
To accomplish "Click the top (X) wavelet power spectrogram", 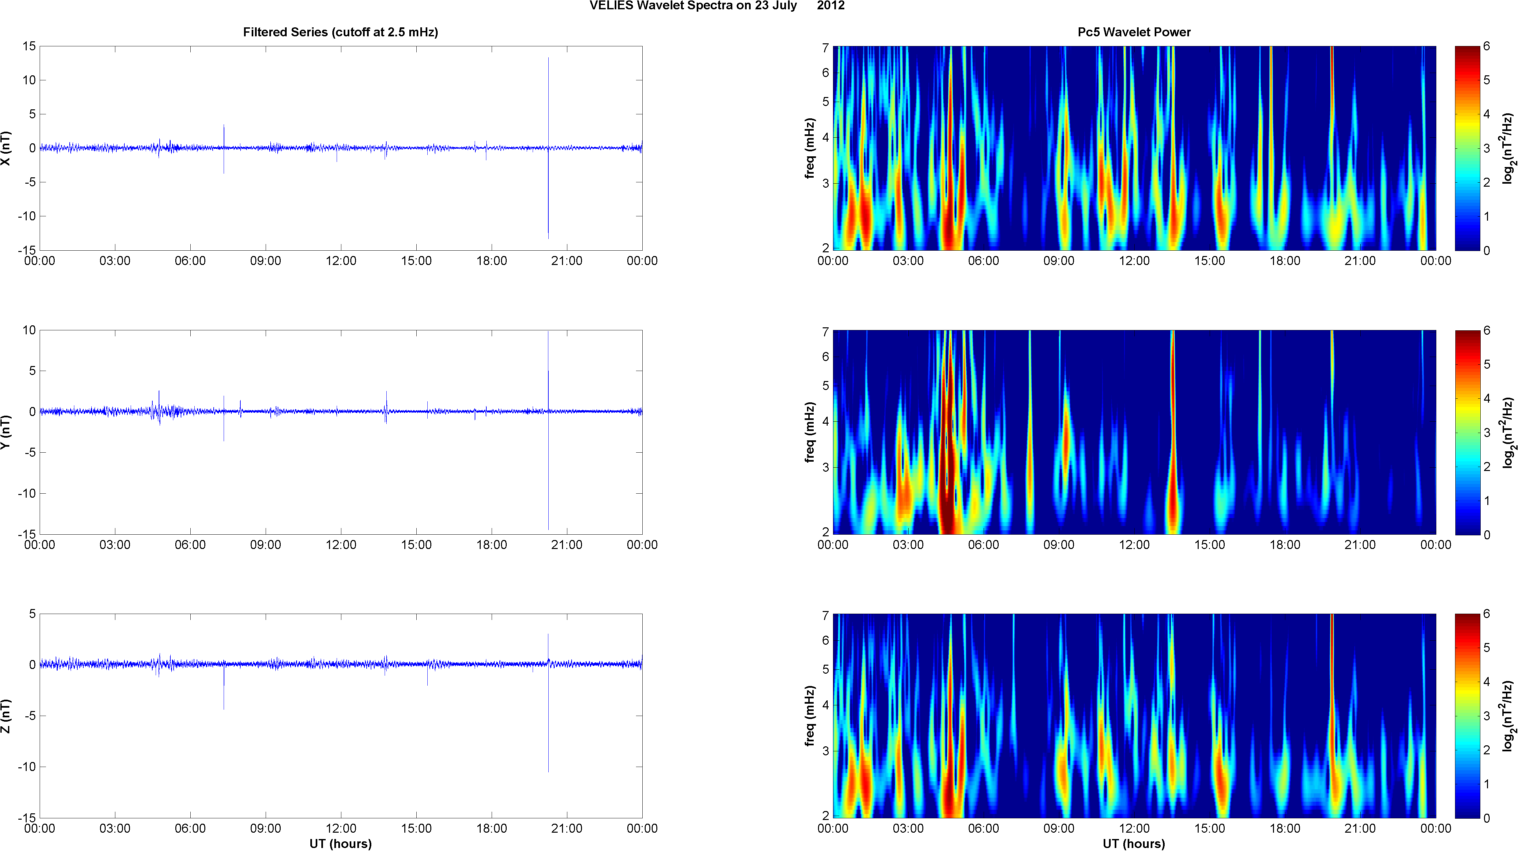I will click(x=1134, y=148).
